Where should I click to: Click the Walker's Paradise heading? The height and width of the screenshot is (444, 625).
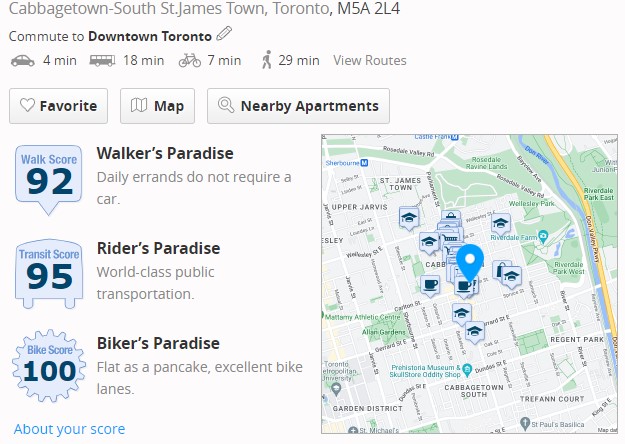(x=165, y=153)
